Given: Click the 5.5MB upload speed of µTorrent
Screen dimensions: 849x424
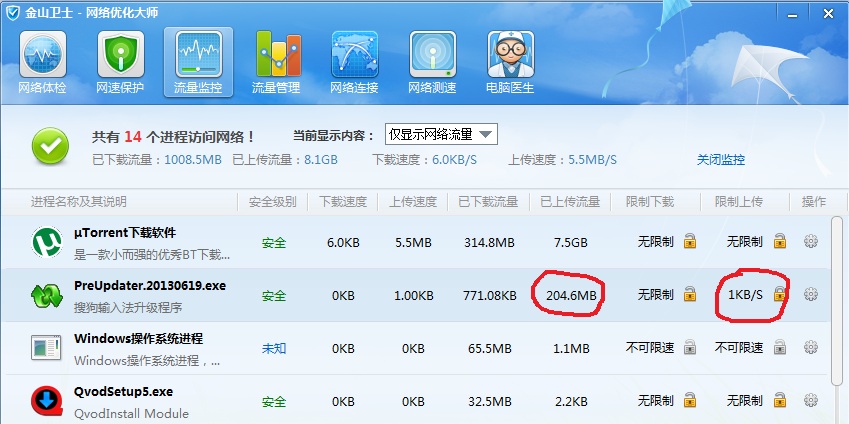Looking at the screenshot, I should (x=413, y=242).
